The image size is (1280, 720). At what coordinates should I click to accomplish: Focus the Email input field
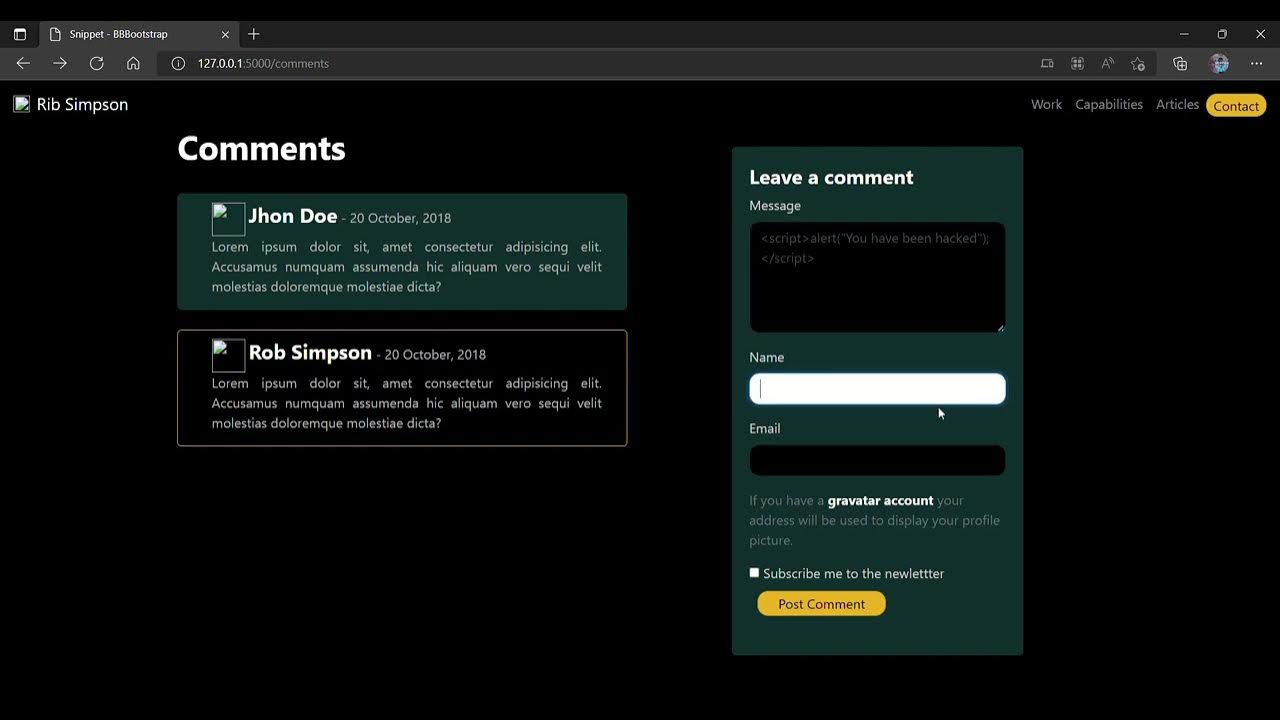click(877, 460)
